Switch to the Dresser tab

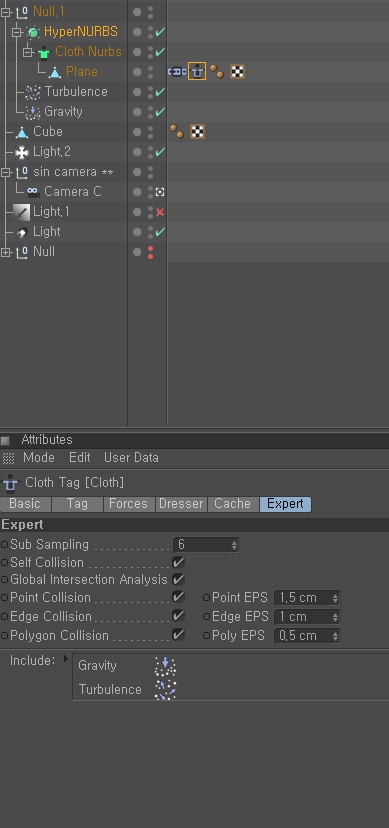point(181,504)
